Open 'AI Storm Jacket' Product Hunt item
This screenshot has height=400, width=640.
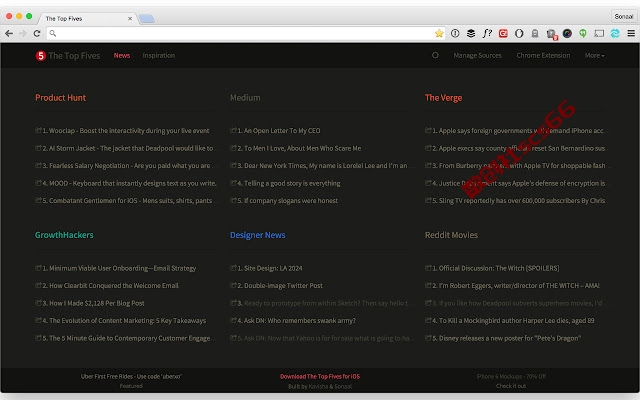(127, 148)
